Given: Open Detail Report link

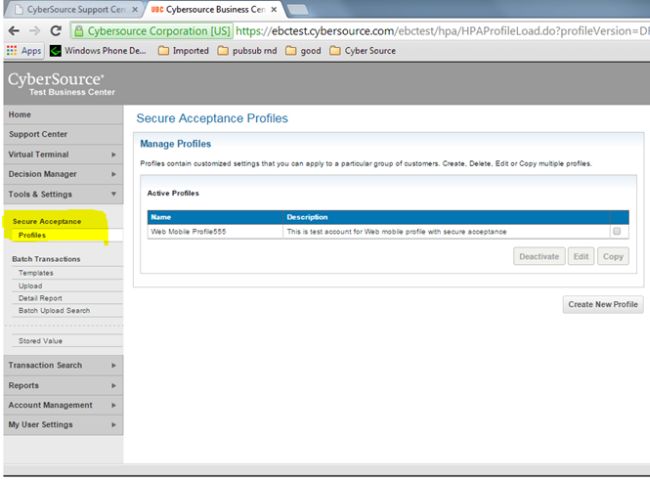Looking at the screenshot, I should [x=40, y=298].
